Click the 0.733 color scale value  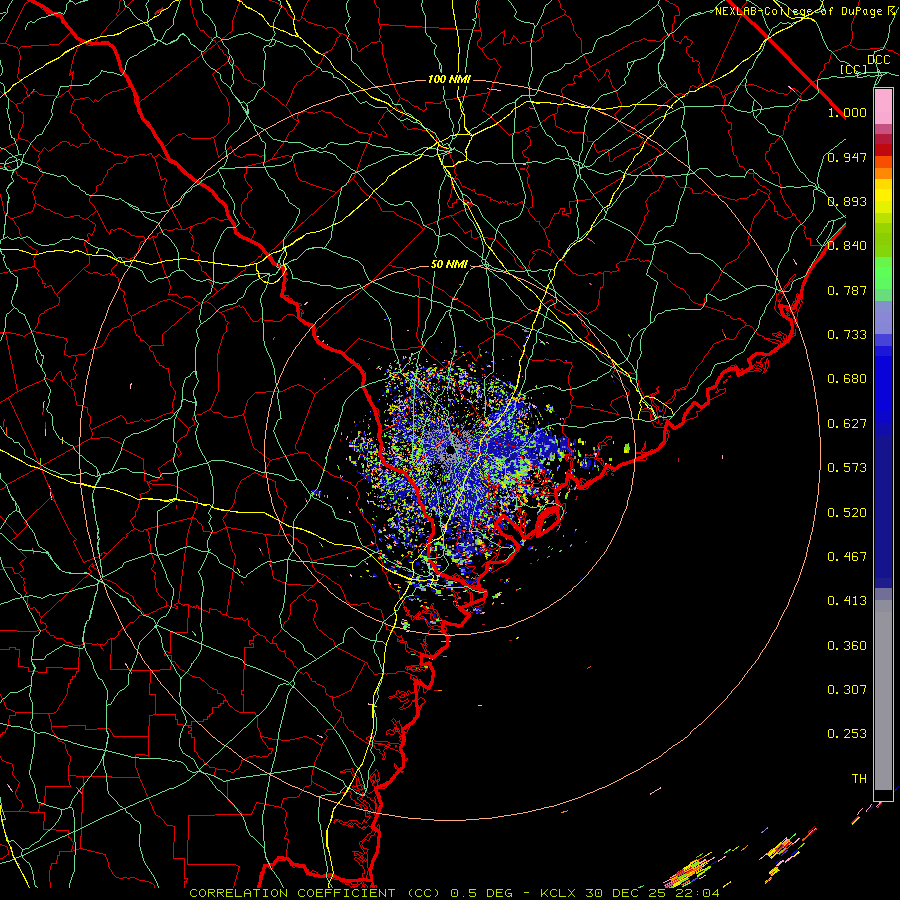pos(847,335)
